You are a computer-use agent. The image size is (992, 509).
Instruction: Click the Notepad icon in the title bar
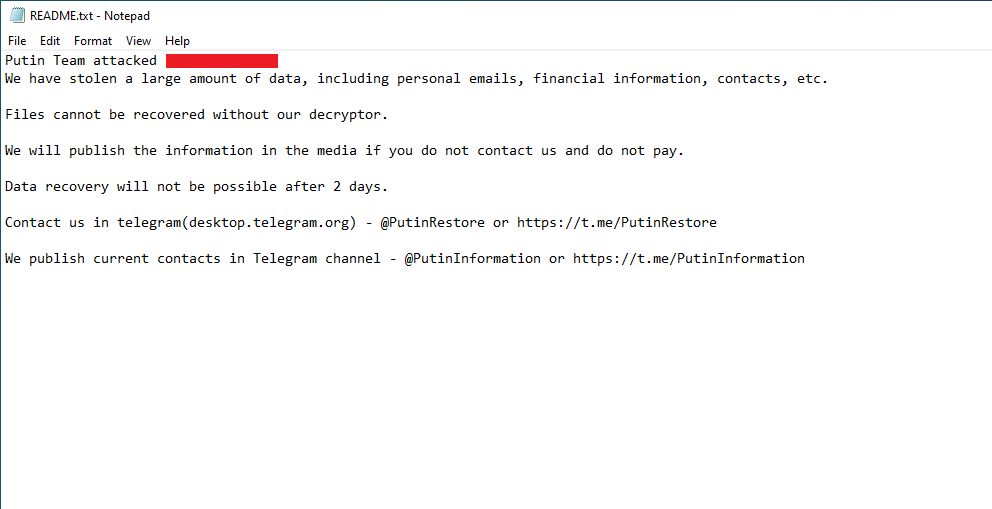[x=16, y=15]
